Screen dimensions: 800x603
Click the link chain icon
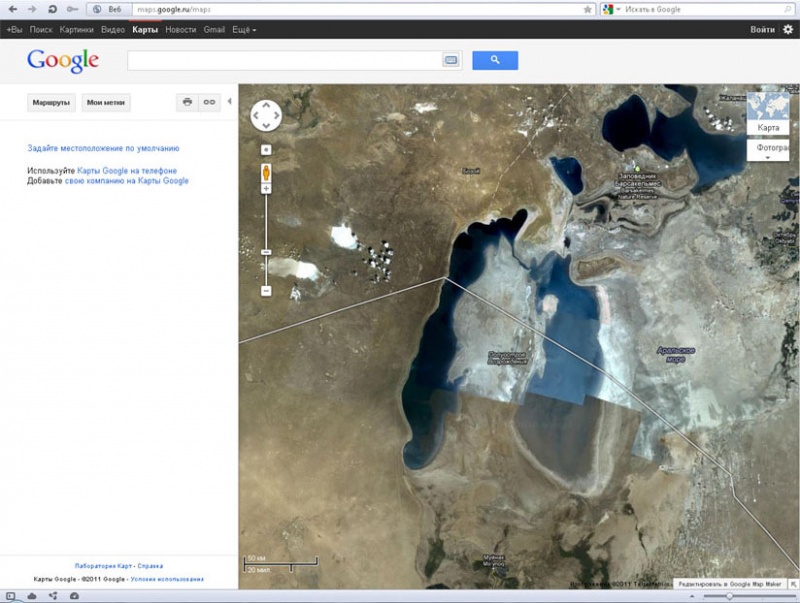point(209,102)
